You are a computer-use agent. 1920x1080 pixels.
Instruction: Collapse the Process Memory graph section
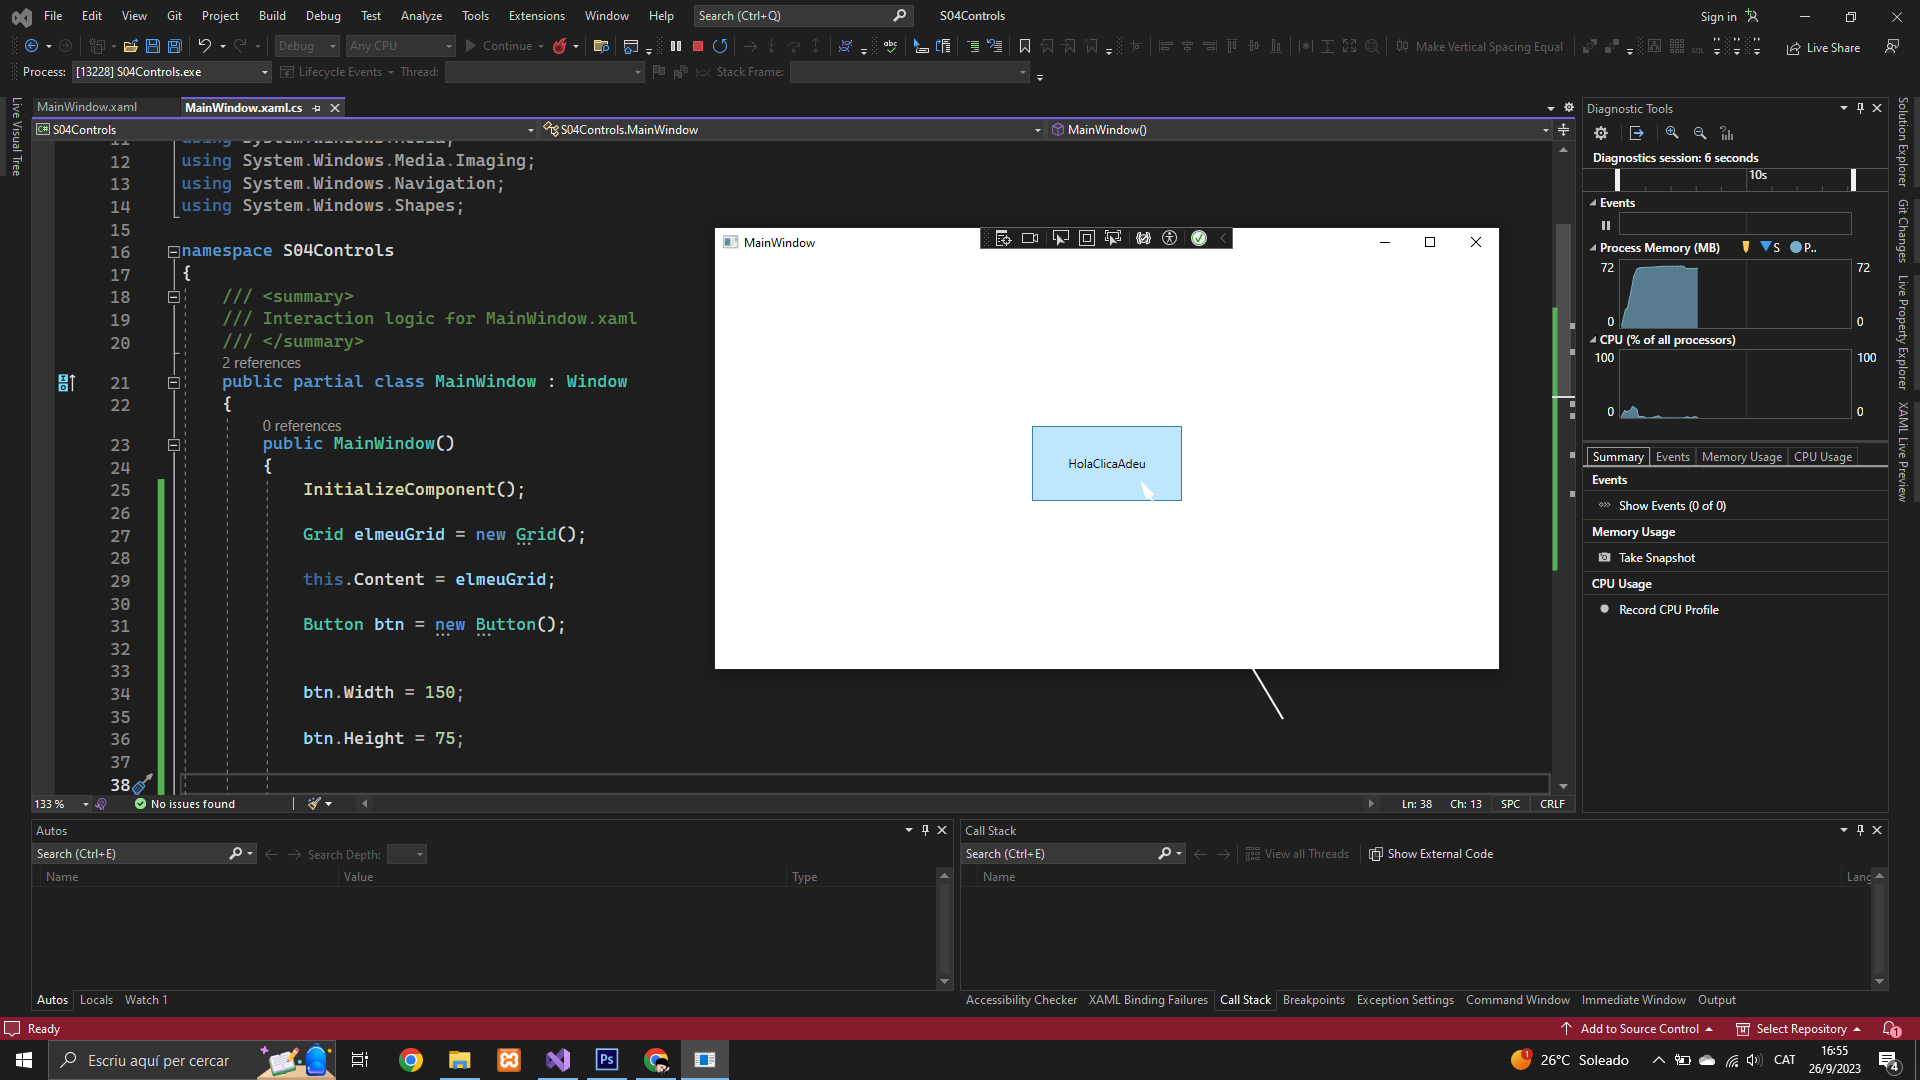(1593, 248)
